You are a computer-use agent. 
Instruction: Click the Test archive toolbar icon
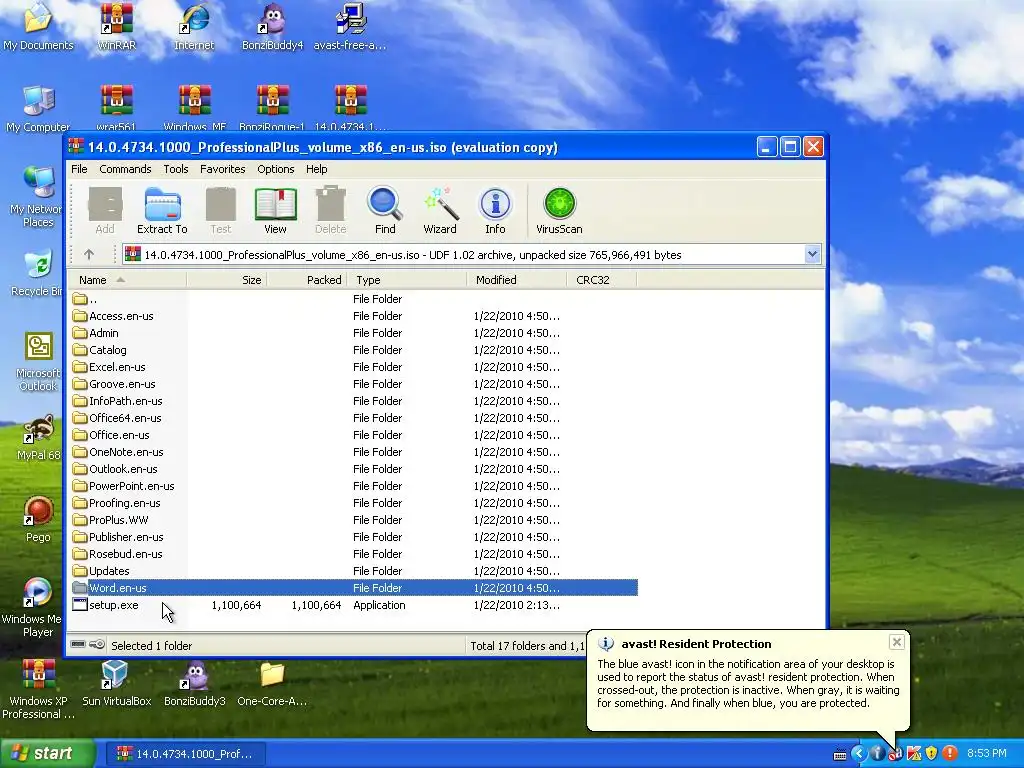[x=221, y=210]
